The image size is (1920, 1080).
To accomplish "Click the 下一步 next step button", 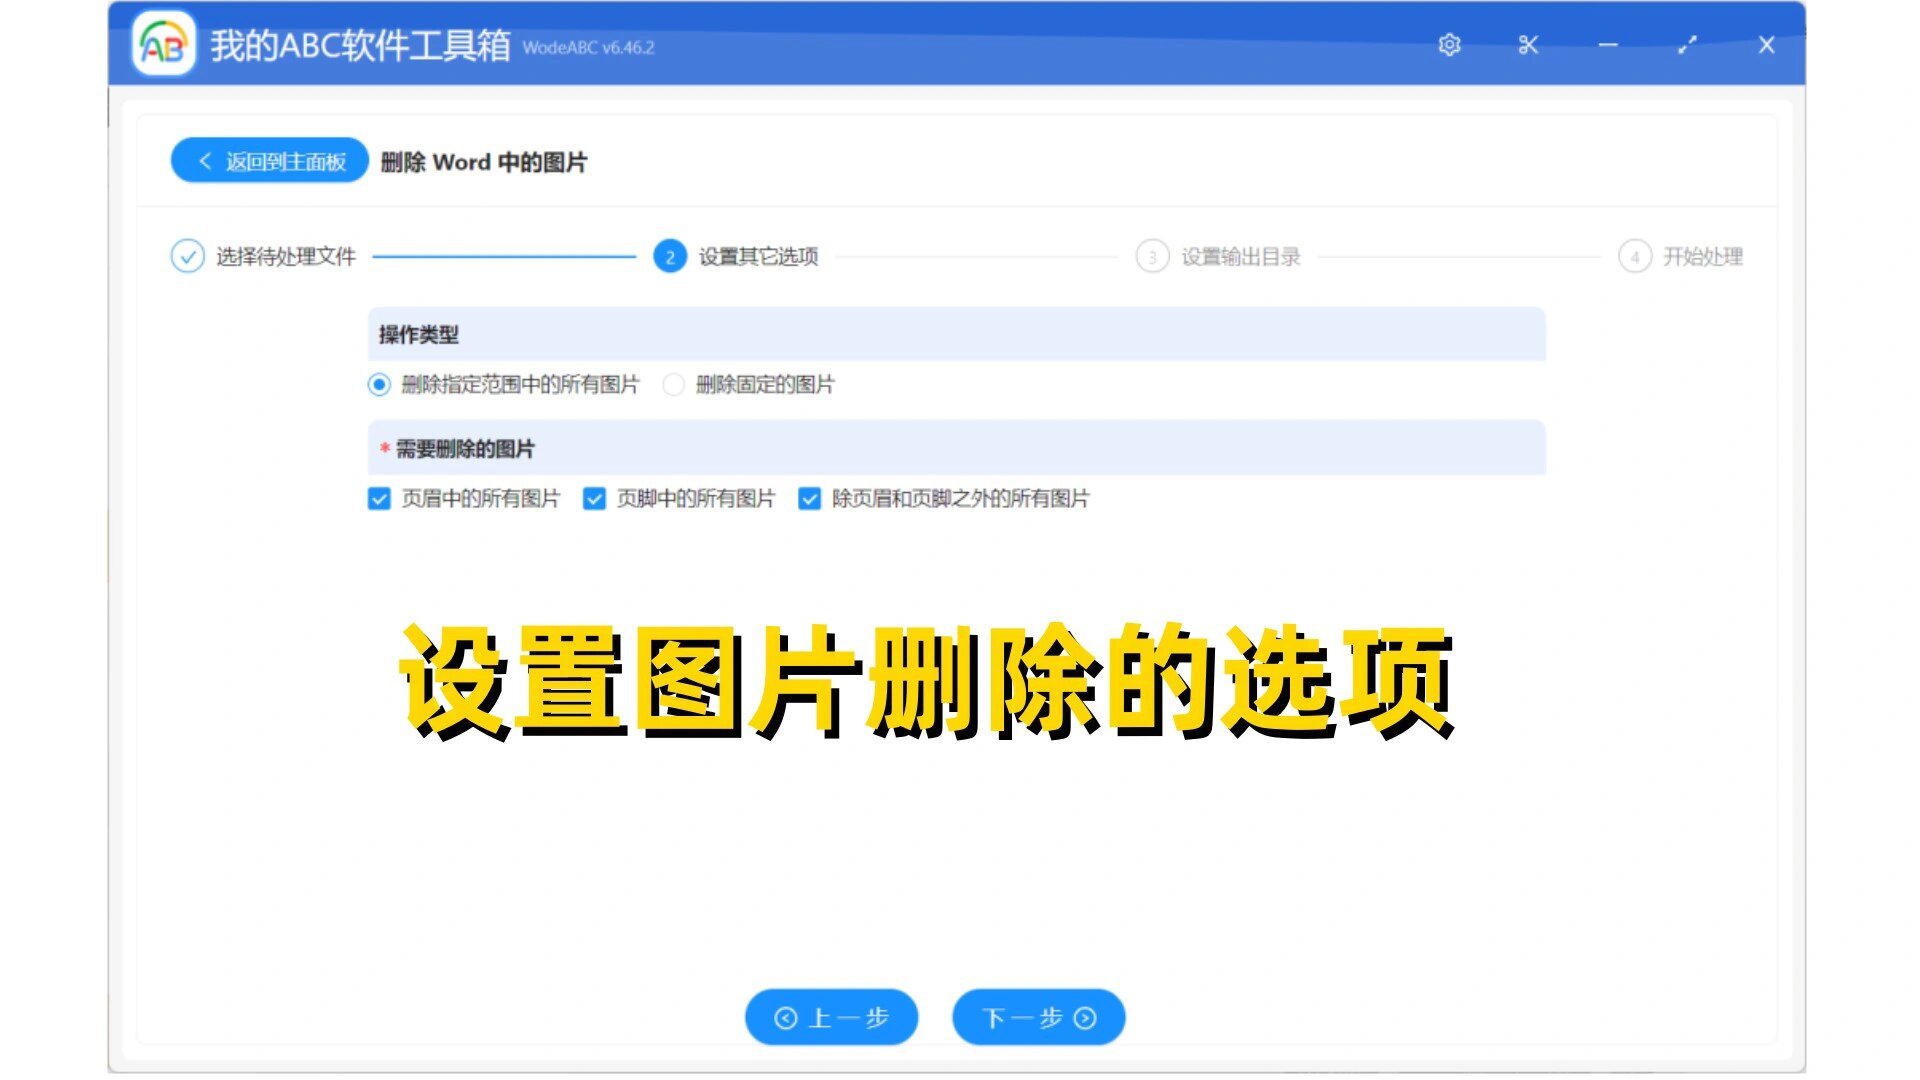I will [1039, 1018].
